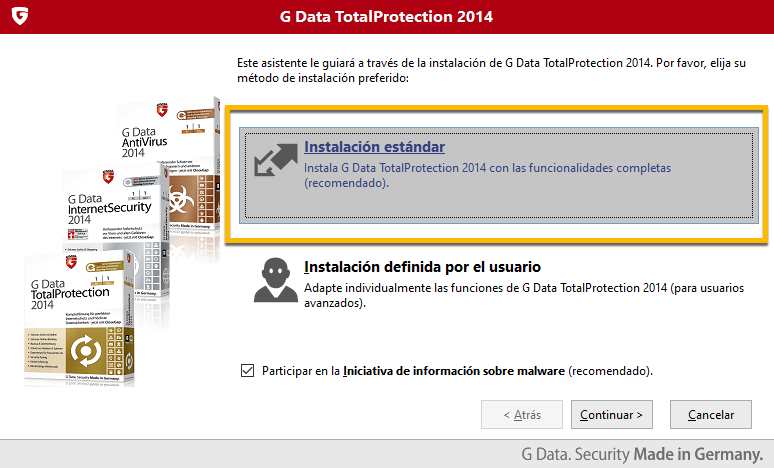774x468 pixels.
Task: Click the intro text 'Este asistente le guiará'
Action: (x=491, y=70)
